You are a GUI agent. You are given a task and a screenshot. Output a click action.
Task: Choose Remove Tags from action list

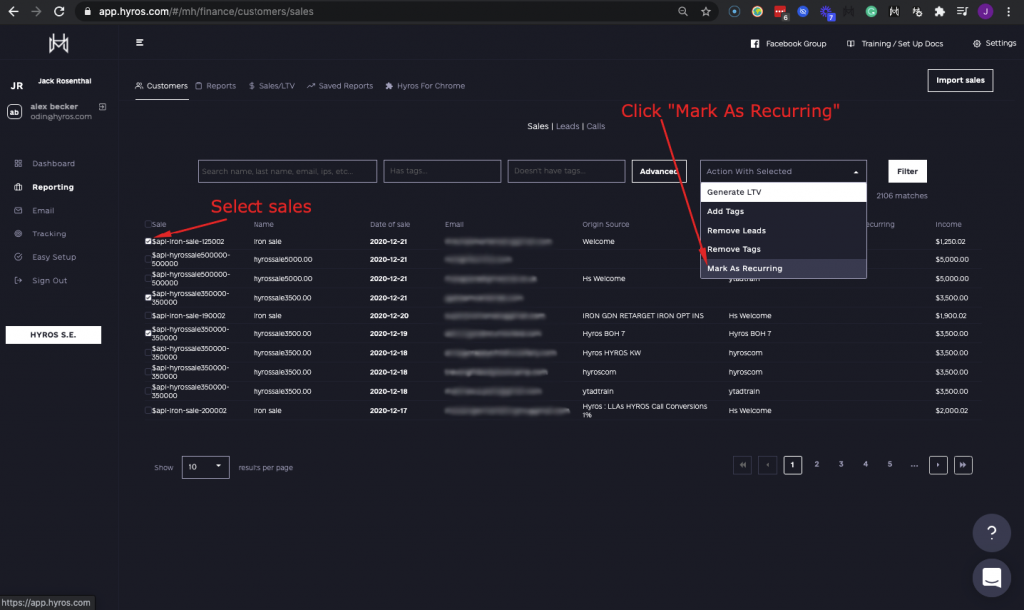[783, 249]
